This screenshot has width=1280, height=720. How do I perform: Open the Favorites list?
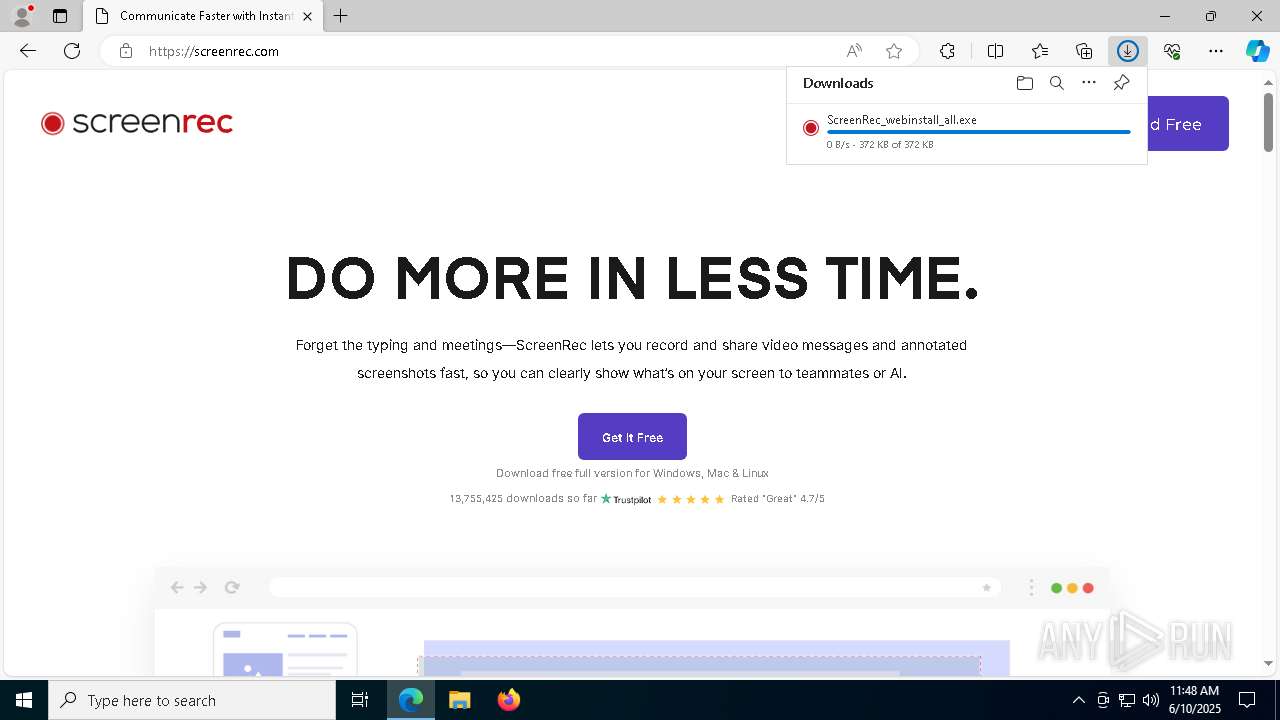click(1040, 51)
